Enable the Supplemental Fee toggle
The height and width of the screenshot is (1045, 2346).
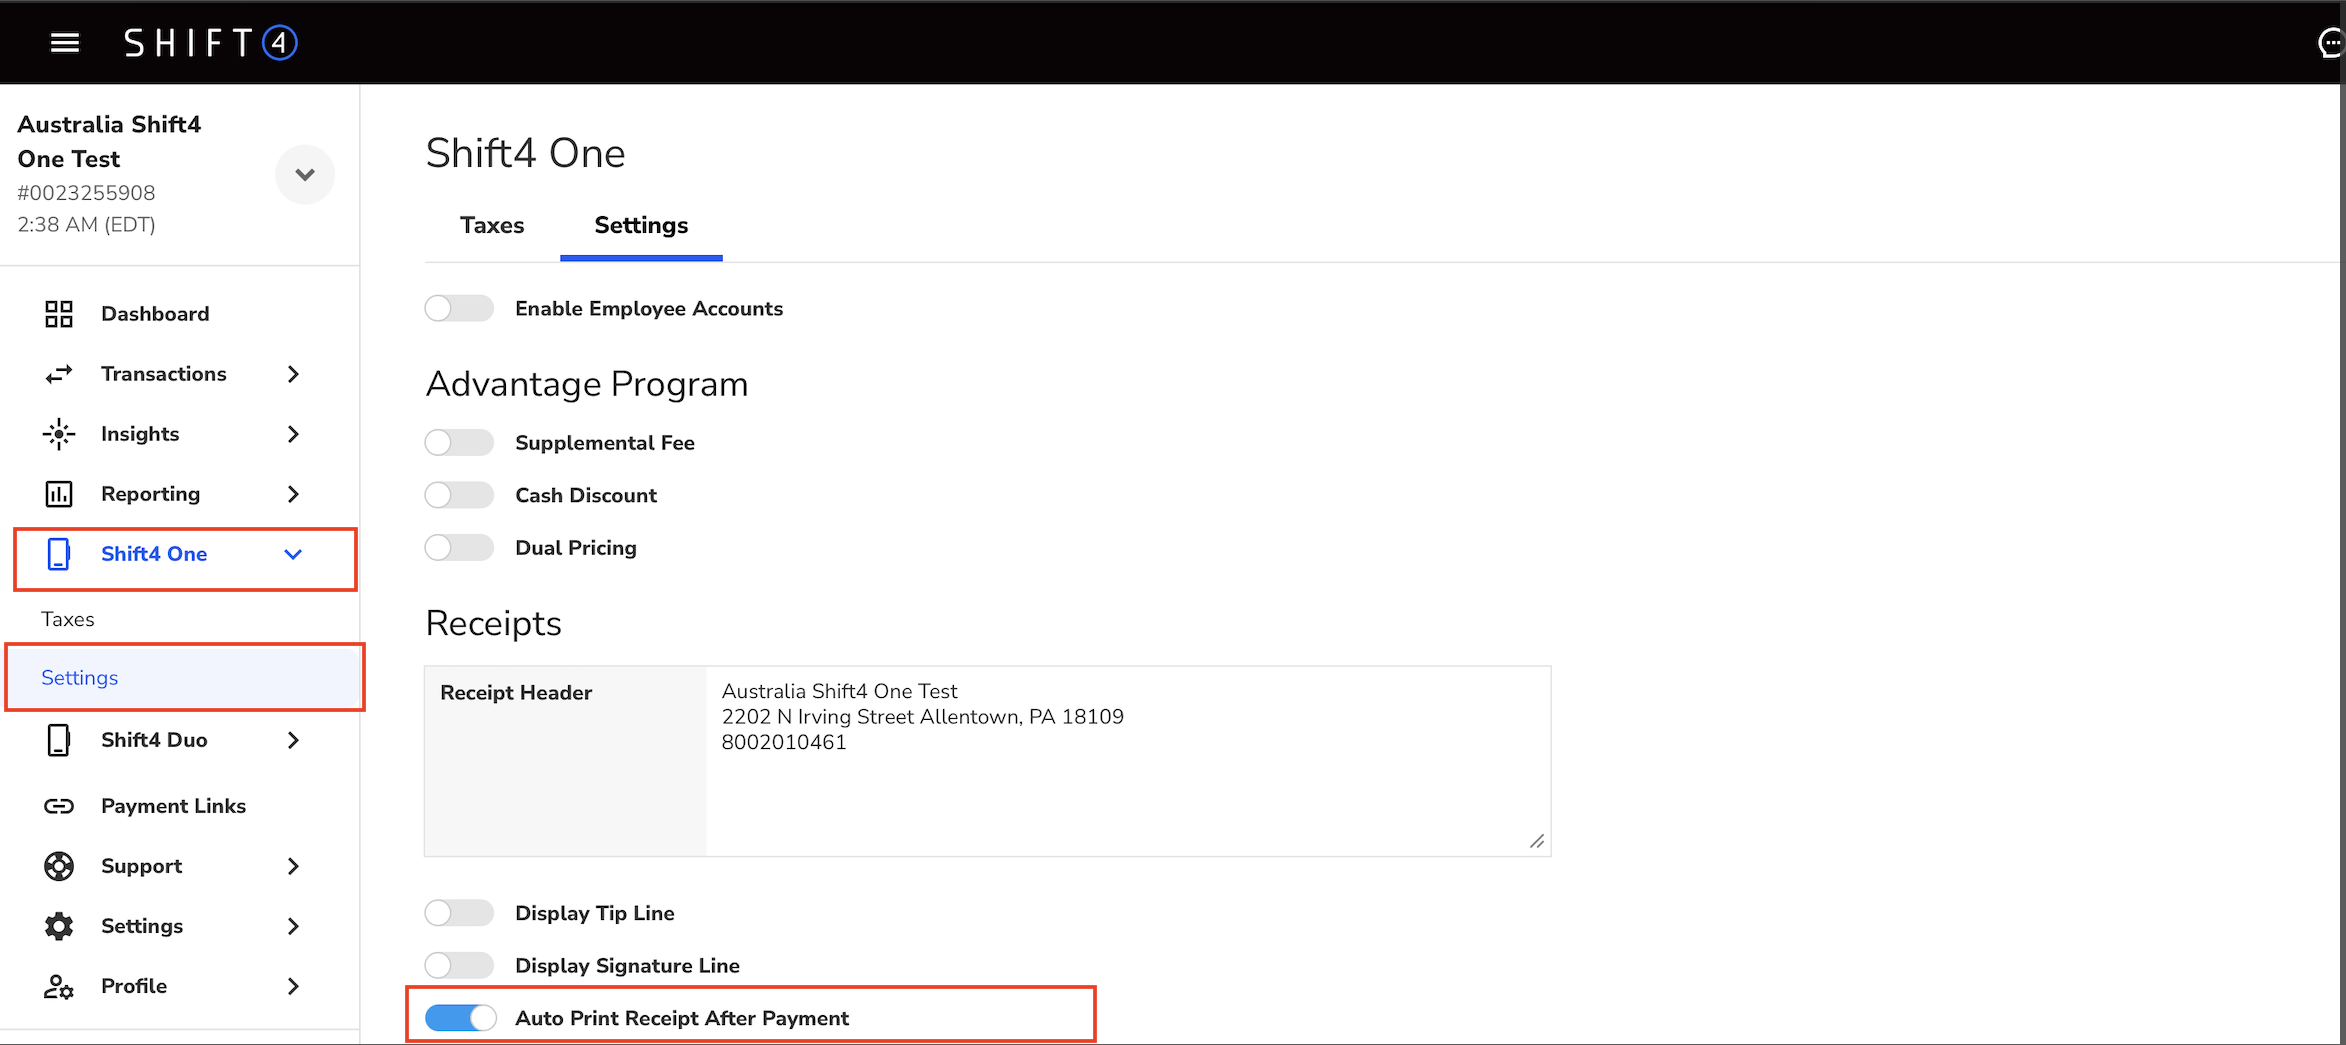[x=459, y=442]
